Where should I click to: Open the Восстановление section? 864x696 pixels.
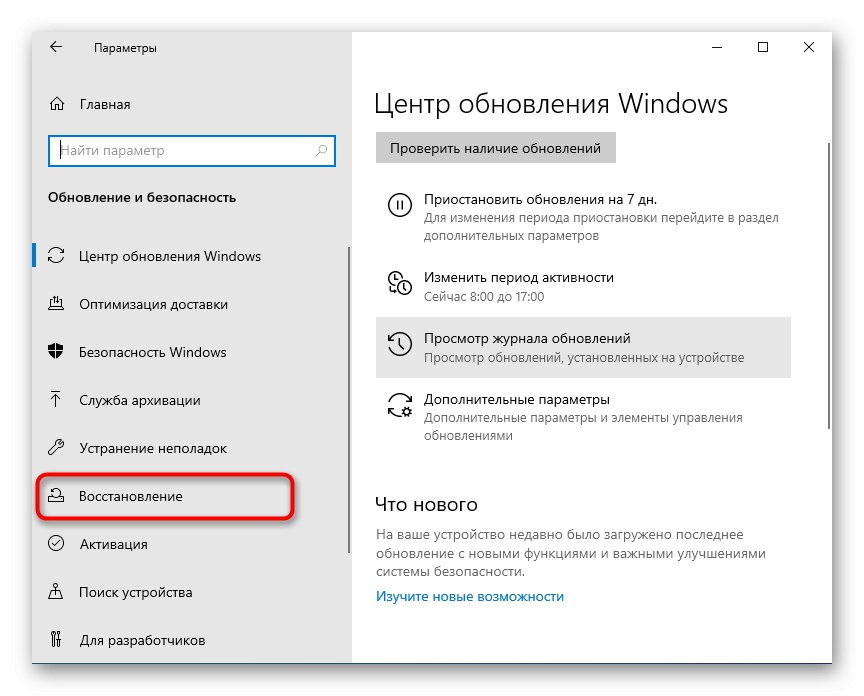pos(131,496)
